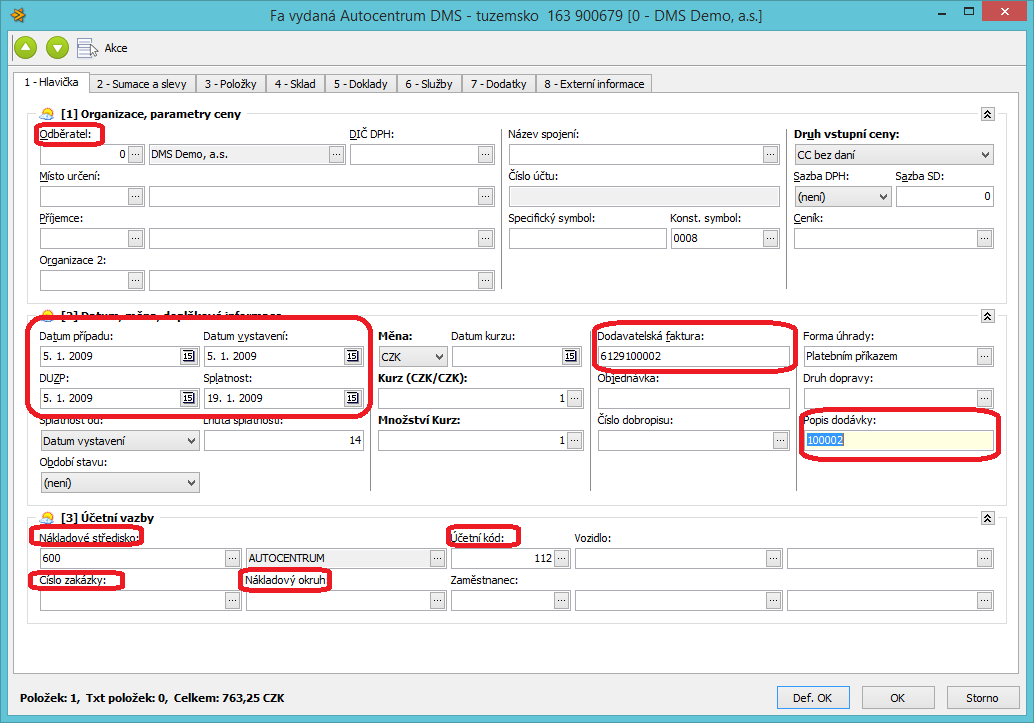Click lookup button for Nákladové středisko
This screenshot has height=723, width=1034.
point(233,558)
